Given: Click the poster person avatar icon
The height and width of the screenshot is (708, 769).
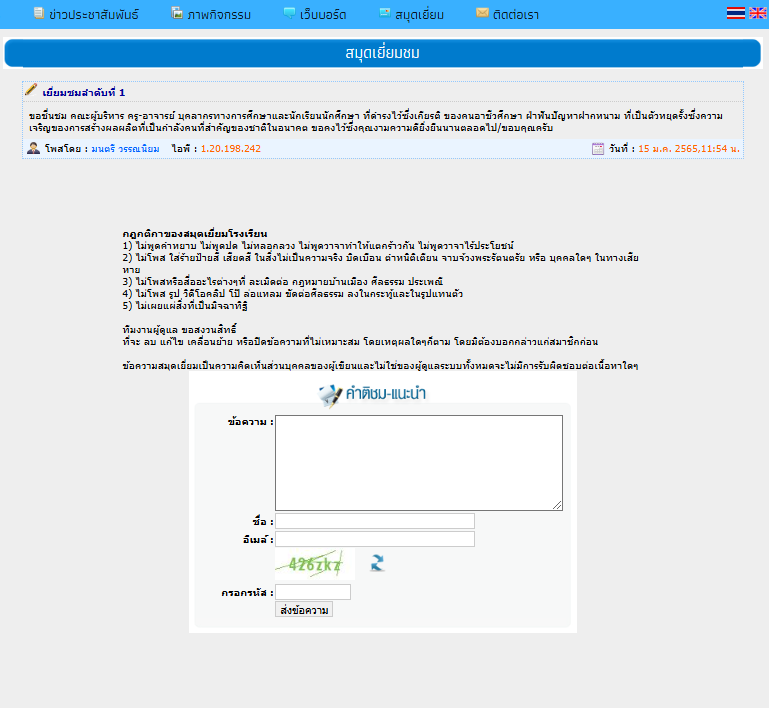Looking at the screenshot, I should [x=33, y=148].
